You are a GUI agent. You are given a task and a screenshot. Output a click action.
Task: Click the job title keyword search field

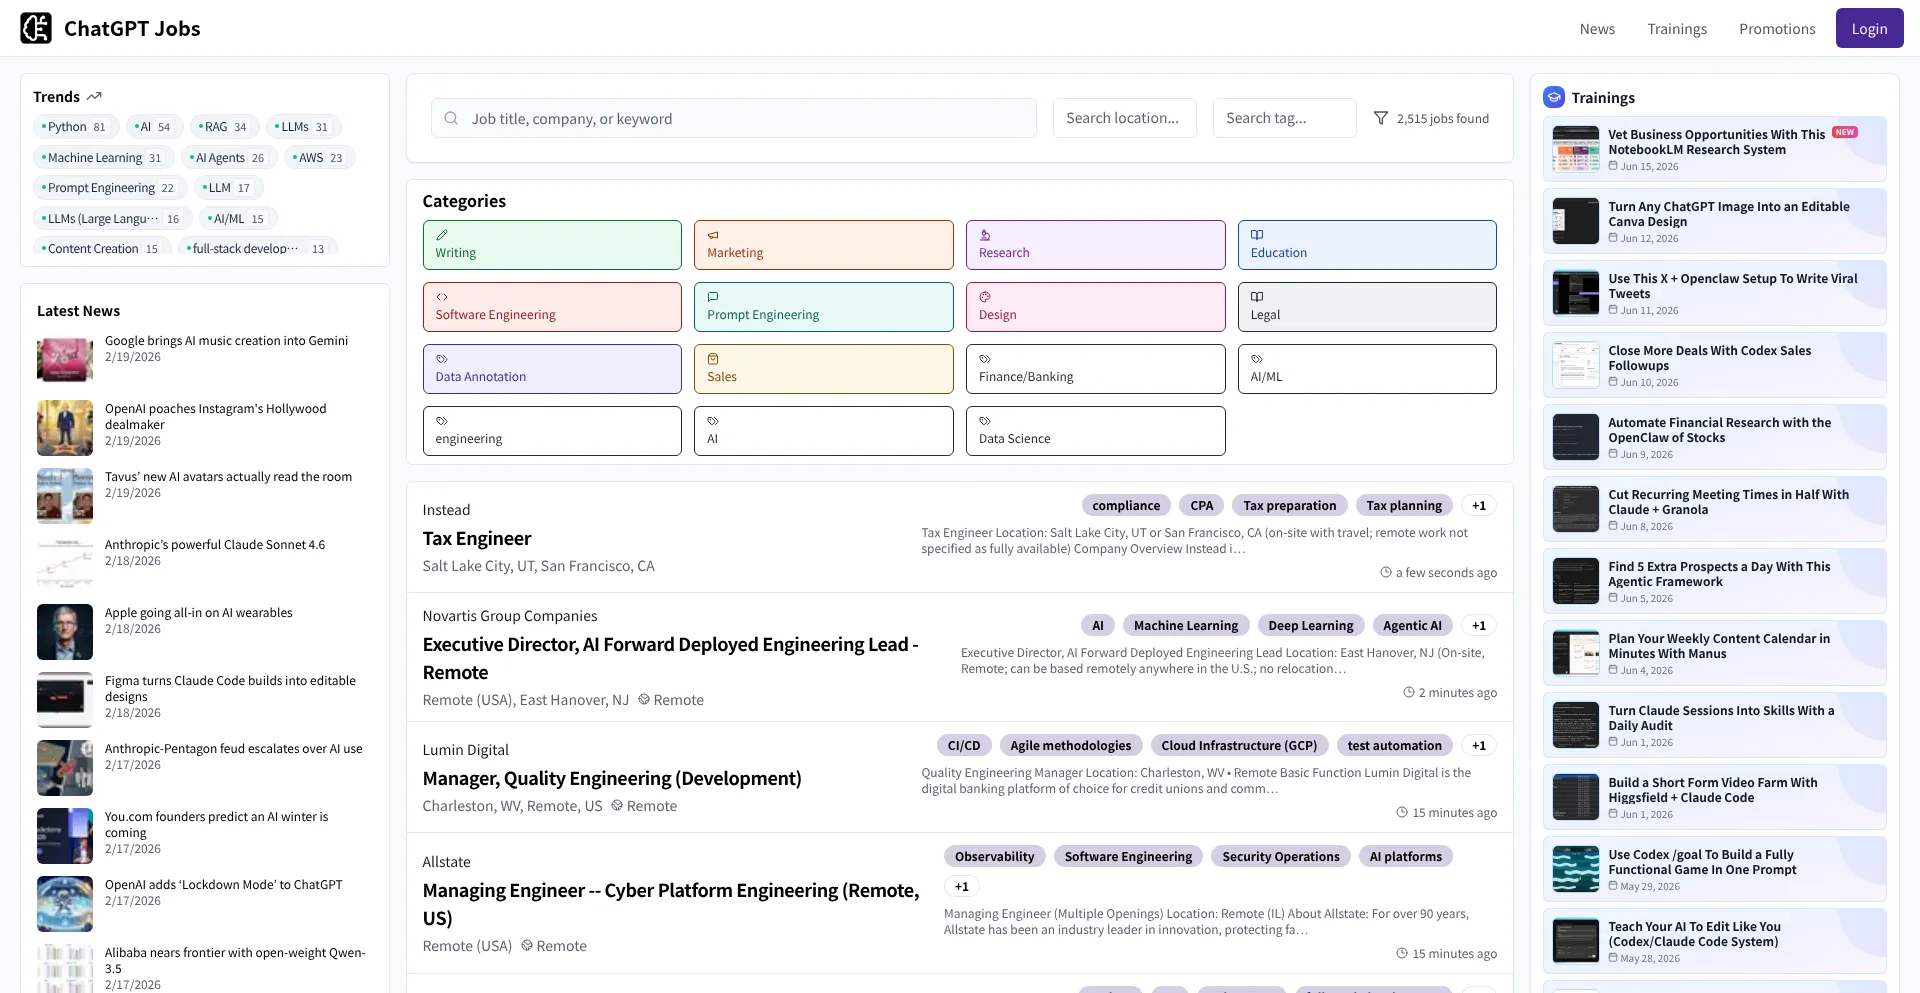point(734,118)
